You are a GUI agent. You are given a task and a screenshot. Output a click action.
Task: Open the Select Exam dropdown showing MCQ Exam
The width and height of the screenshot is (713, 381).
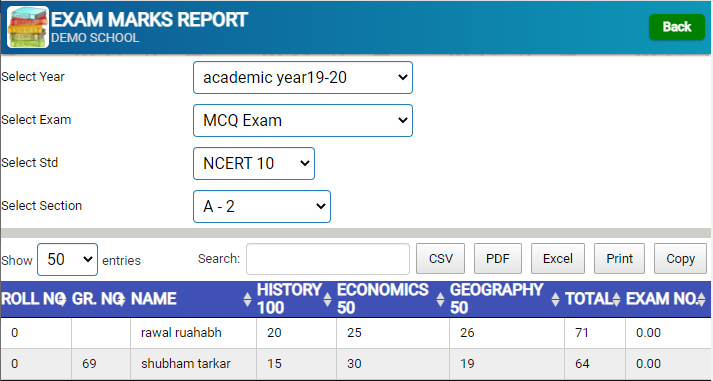(303, 120)
